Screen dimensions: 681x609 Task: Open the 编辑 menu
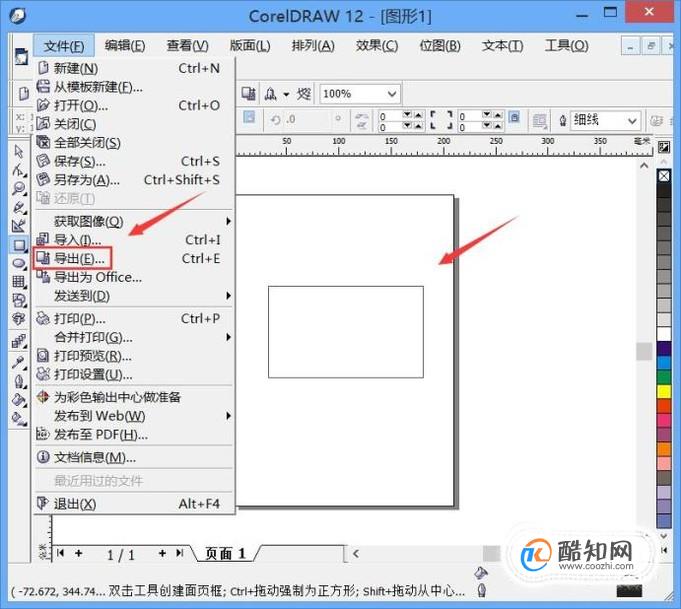click(x=125, y=46)
